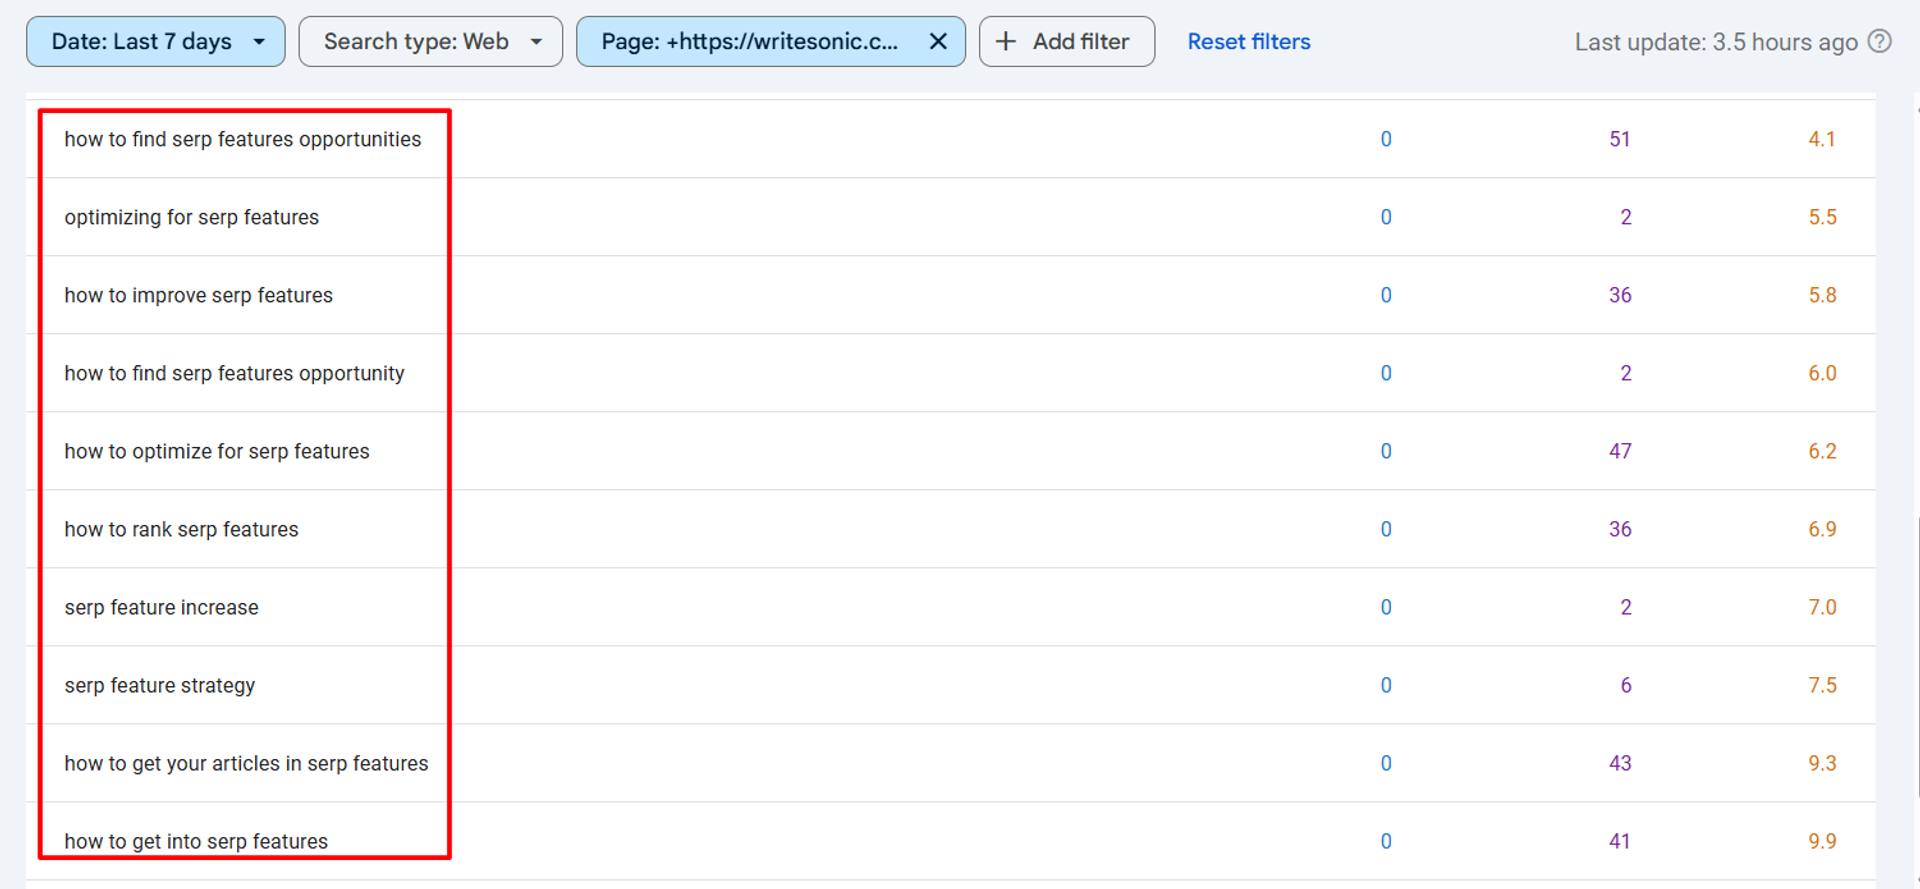Select query 'how to get into serp features'
This screenshot has width=1920, height=889.
point(196,841)
